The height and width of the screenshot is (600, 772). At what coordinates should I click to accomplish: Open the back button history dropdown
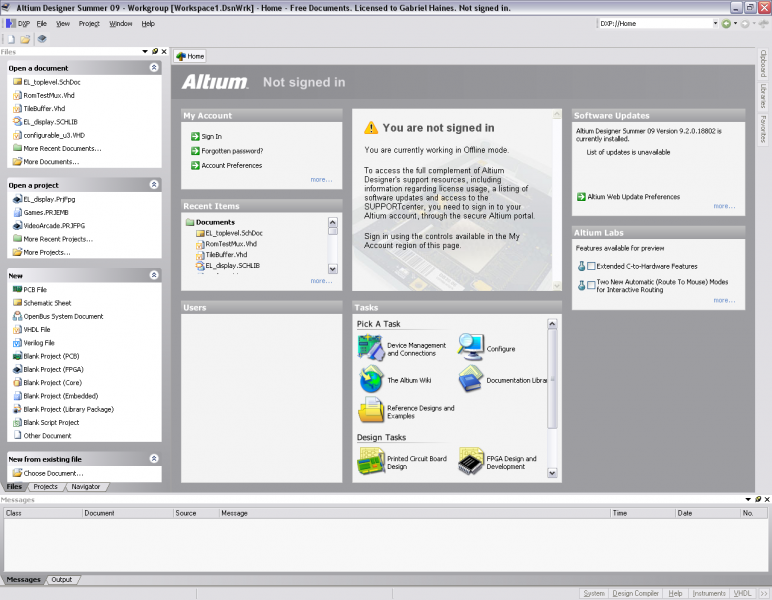[x=736, y=24]
